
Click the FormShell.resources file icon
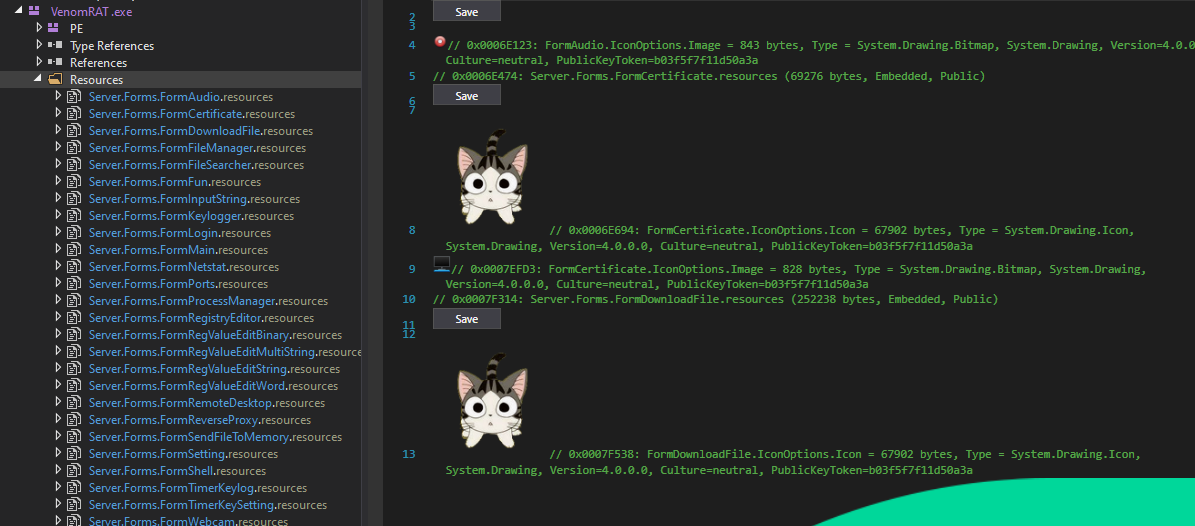(74, 470)
